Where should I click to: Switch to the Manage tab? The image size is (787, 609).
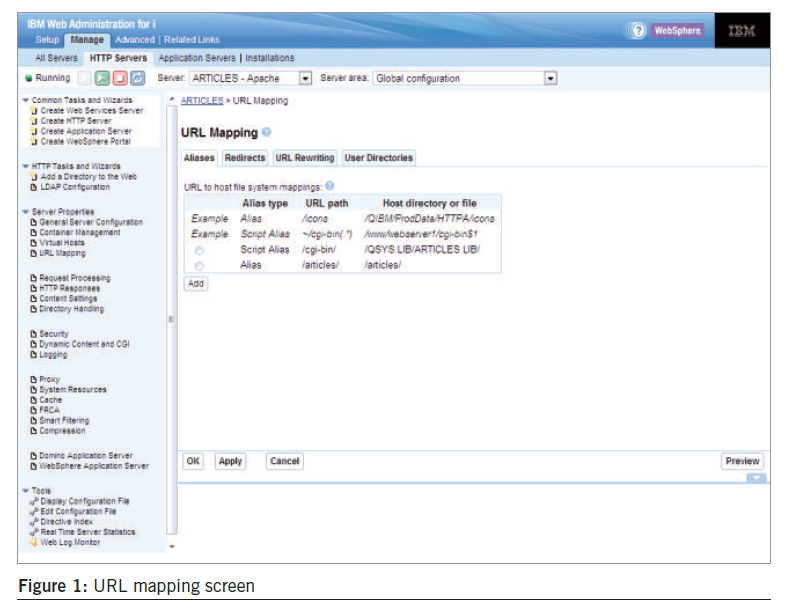coord(87,40)
